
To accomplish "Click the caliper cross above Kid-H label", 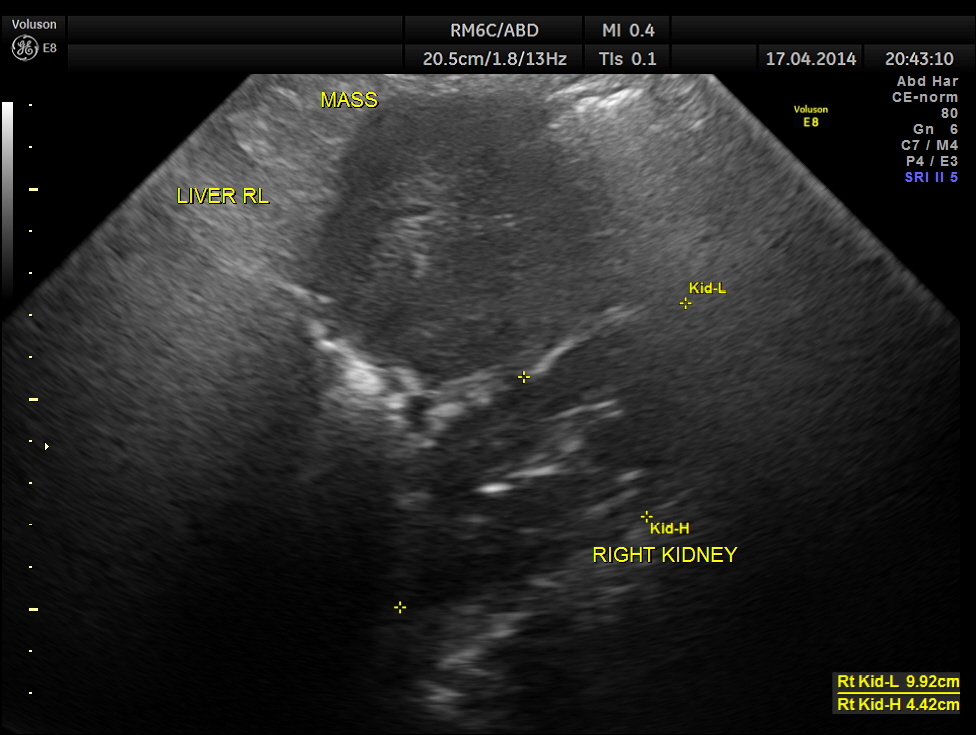I will click(x=646, y=516).
